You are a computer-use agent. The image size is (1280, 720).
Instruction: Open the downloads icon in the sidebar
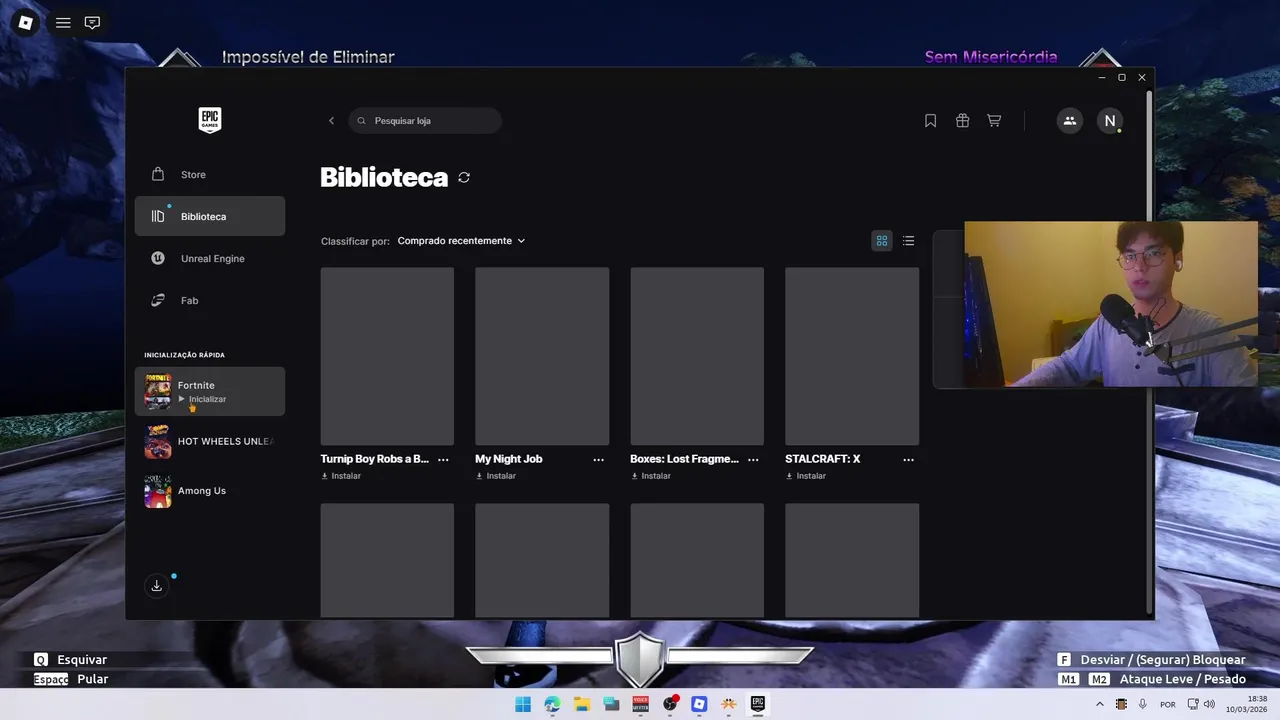tap(156, 586)
